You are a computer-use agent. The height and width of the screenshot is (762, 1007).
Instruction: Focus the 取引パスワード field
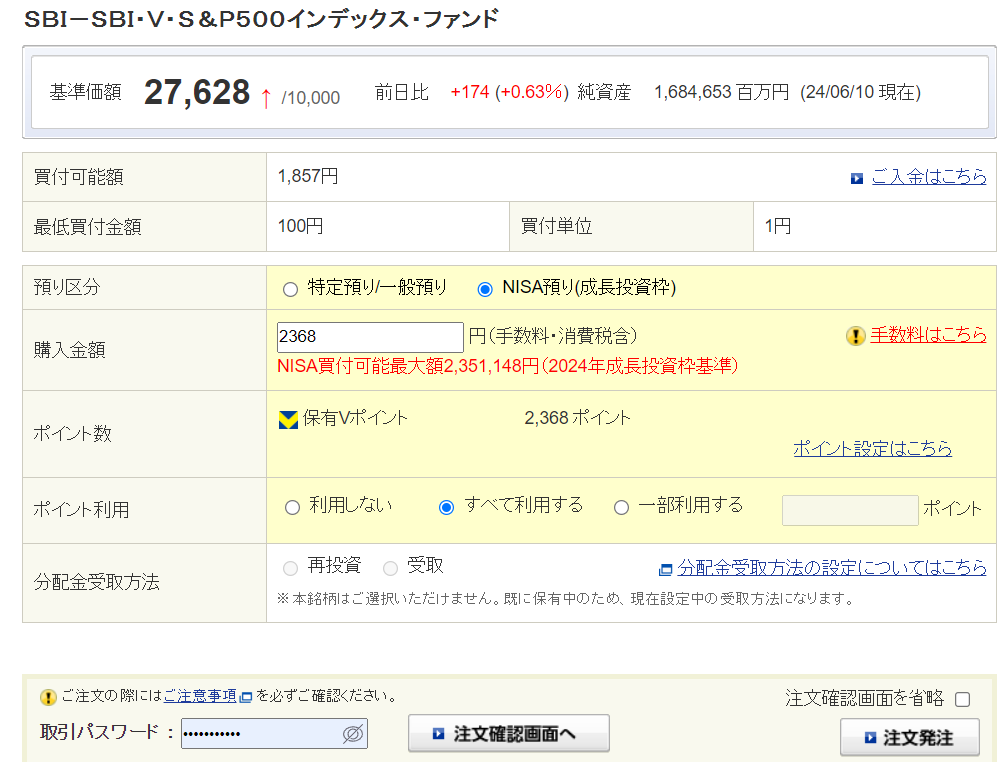tap(260, 734)
